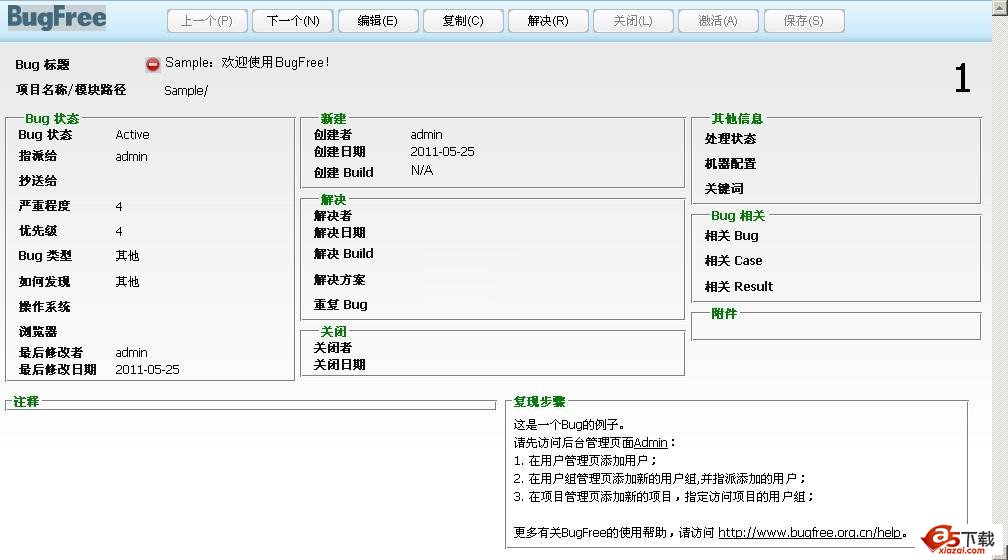Click the 浏览器 label
The image size is (1008, 560).
(x=38, y=332)
